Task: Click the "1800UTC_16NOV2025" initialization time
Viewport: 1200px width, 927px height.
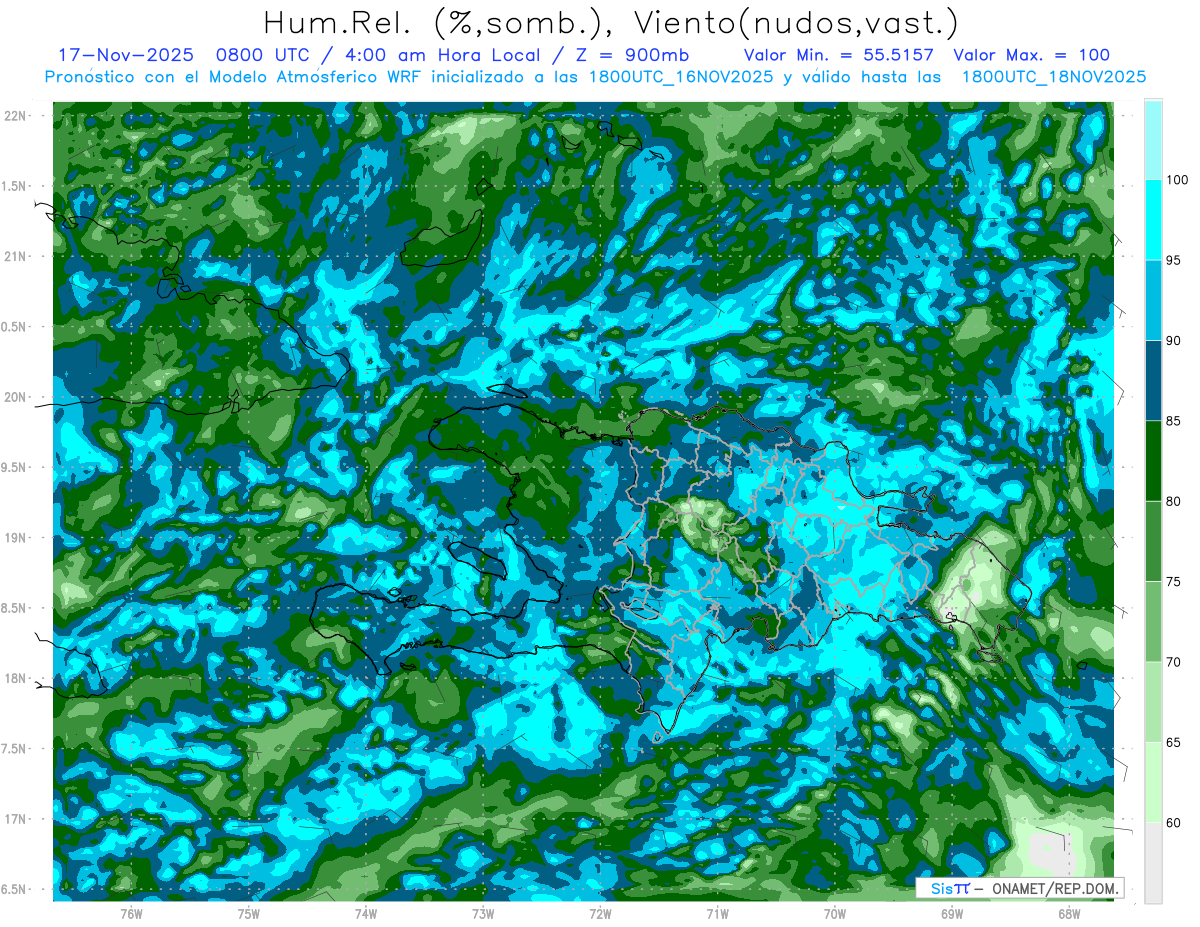Action: (680, 77)
